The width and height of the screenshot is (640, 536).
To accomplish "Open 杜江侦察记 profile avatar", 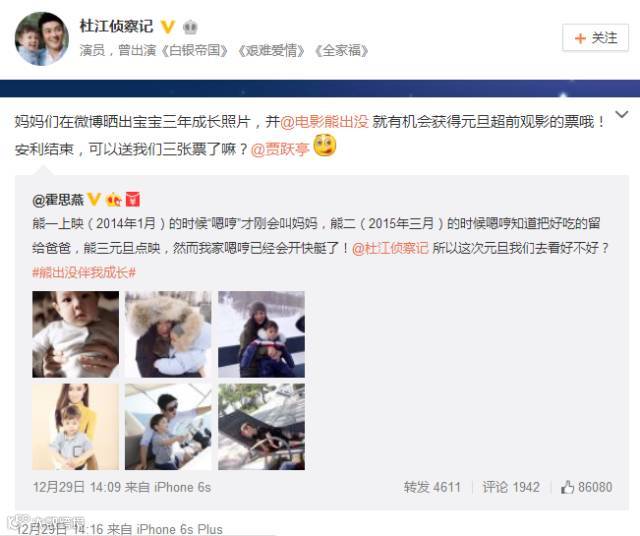I will [x=42, y=38].
